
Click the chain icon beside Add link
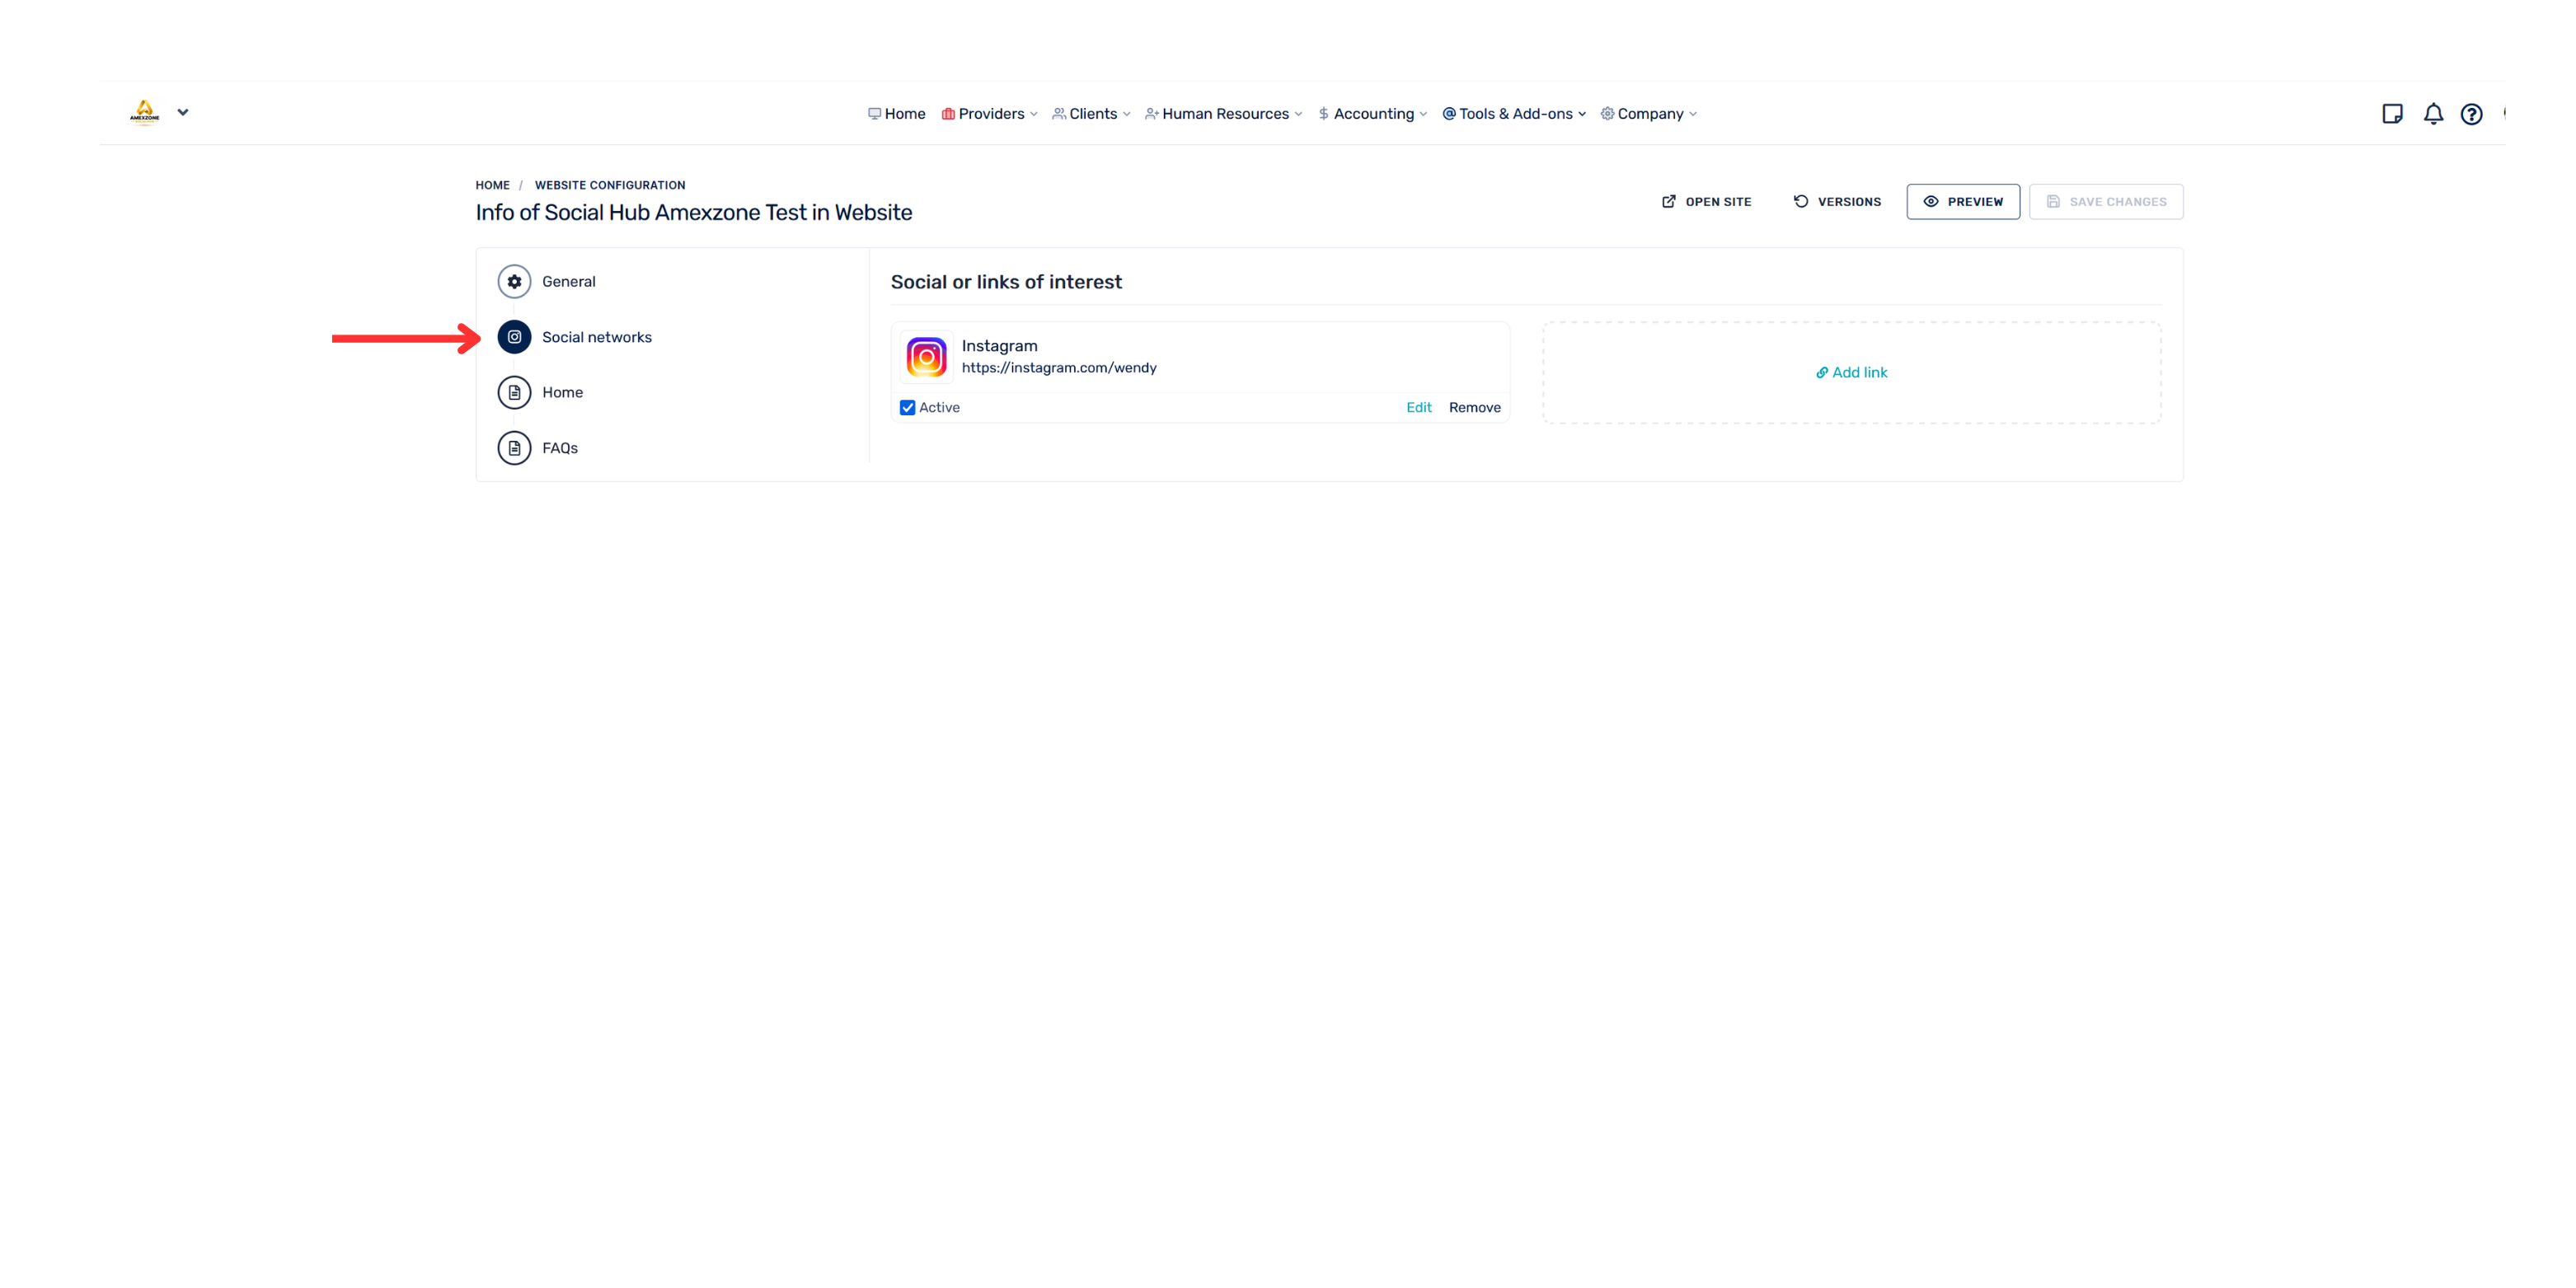pos(1822,373)
